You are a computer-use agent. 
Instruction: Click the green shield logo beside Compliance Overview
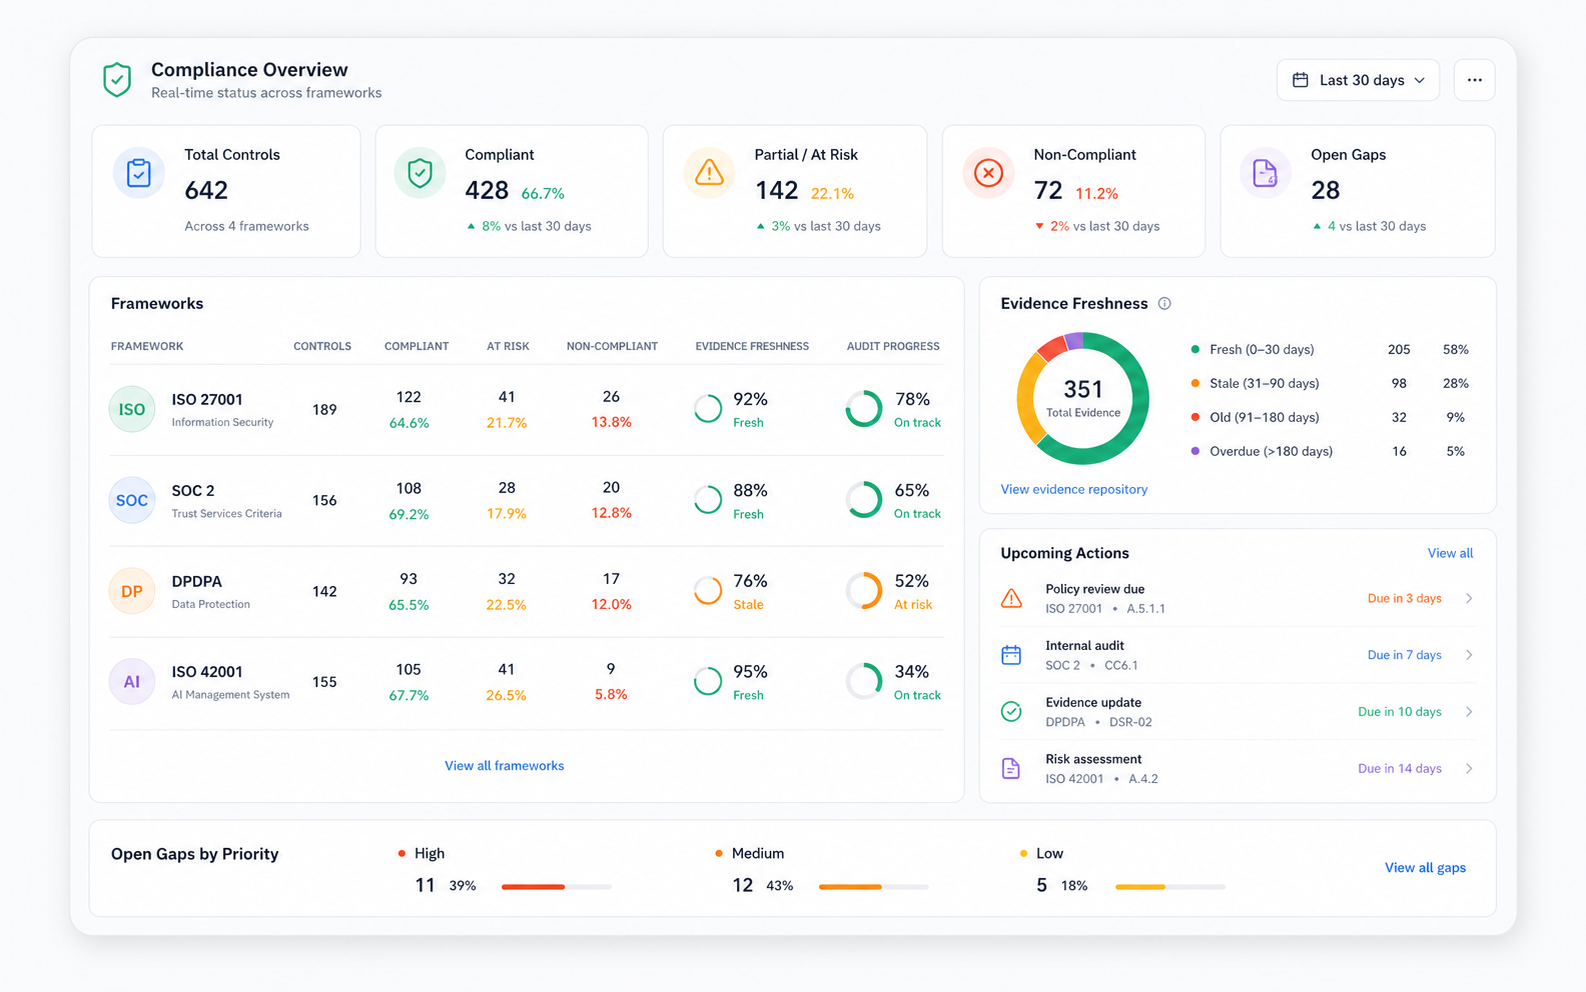pyautogui.click(x=117, y=80)
